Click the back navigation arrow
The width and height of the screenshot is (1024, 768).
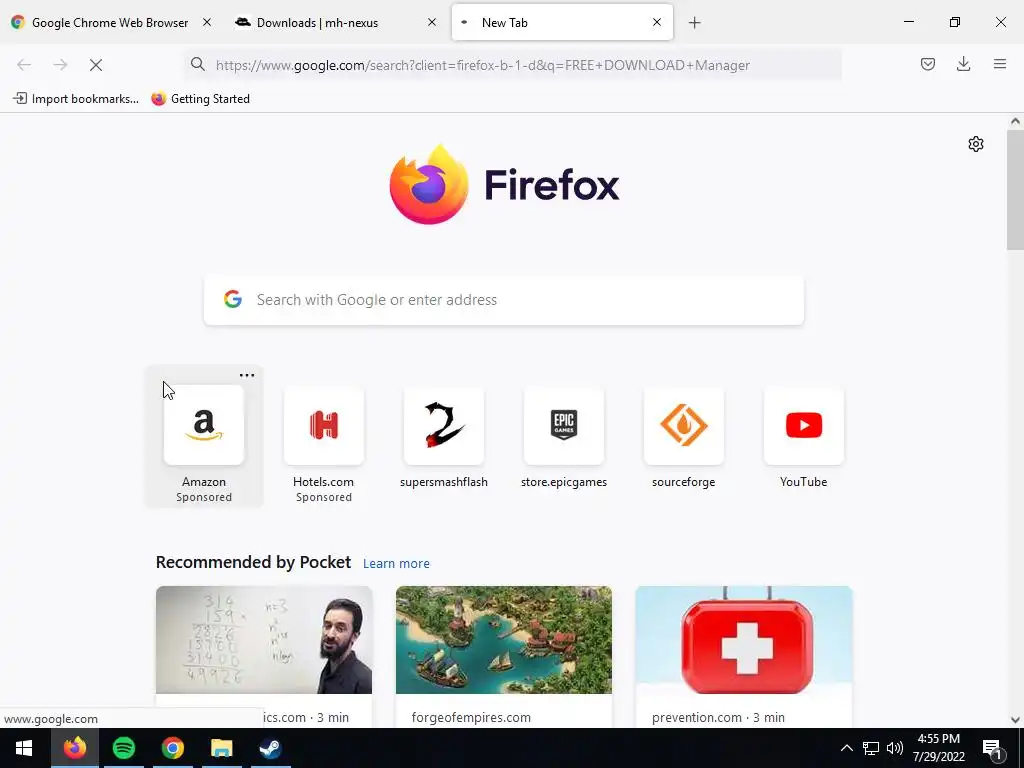point(24,65)
